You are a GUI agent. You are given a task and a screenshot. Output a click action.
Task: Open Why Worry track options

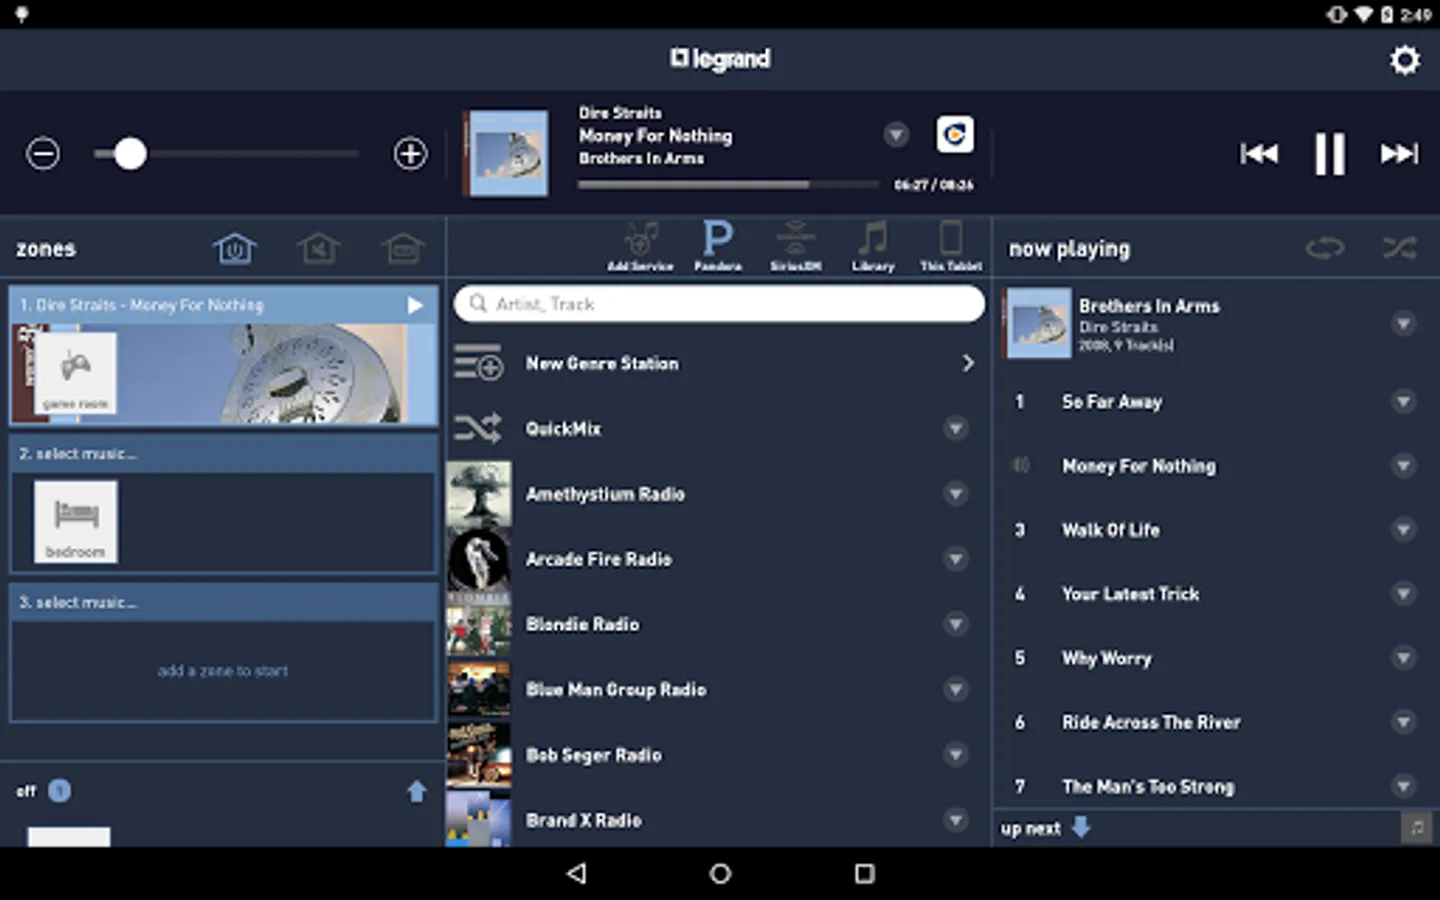tap(1404, 658)
